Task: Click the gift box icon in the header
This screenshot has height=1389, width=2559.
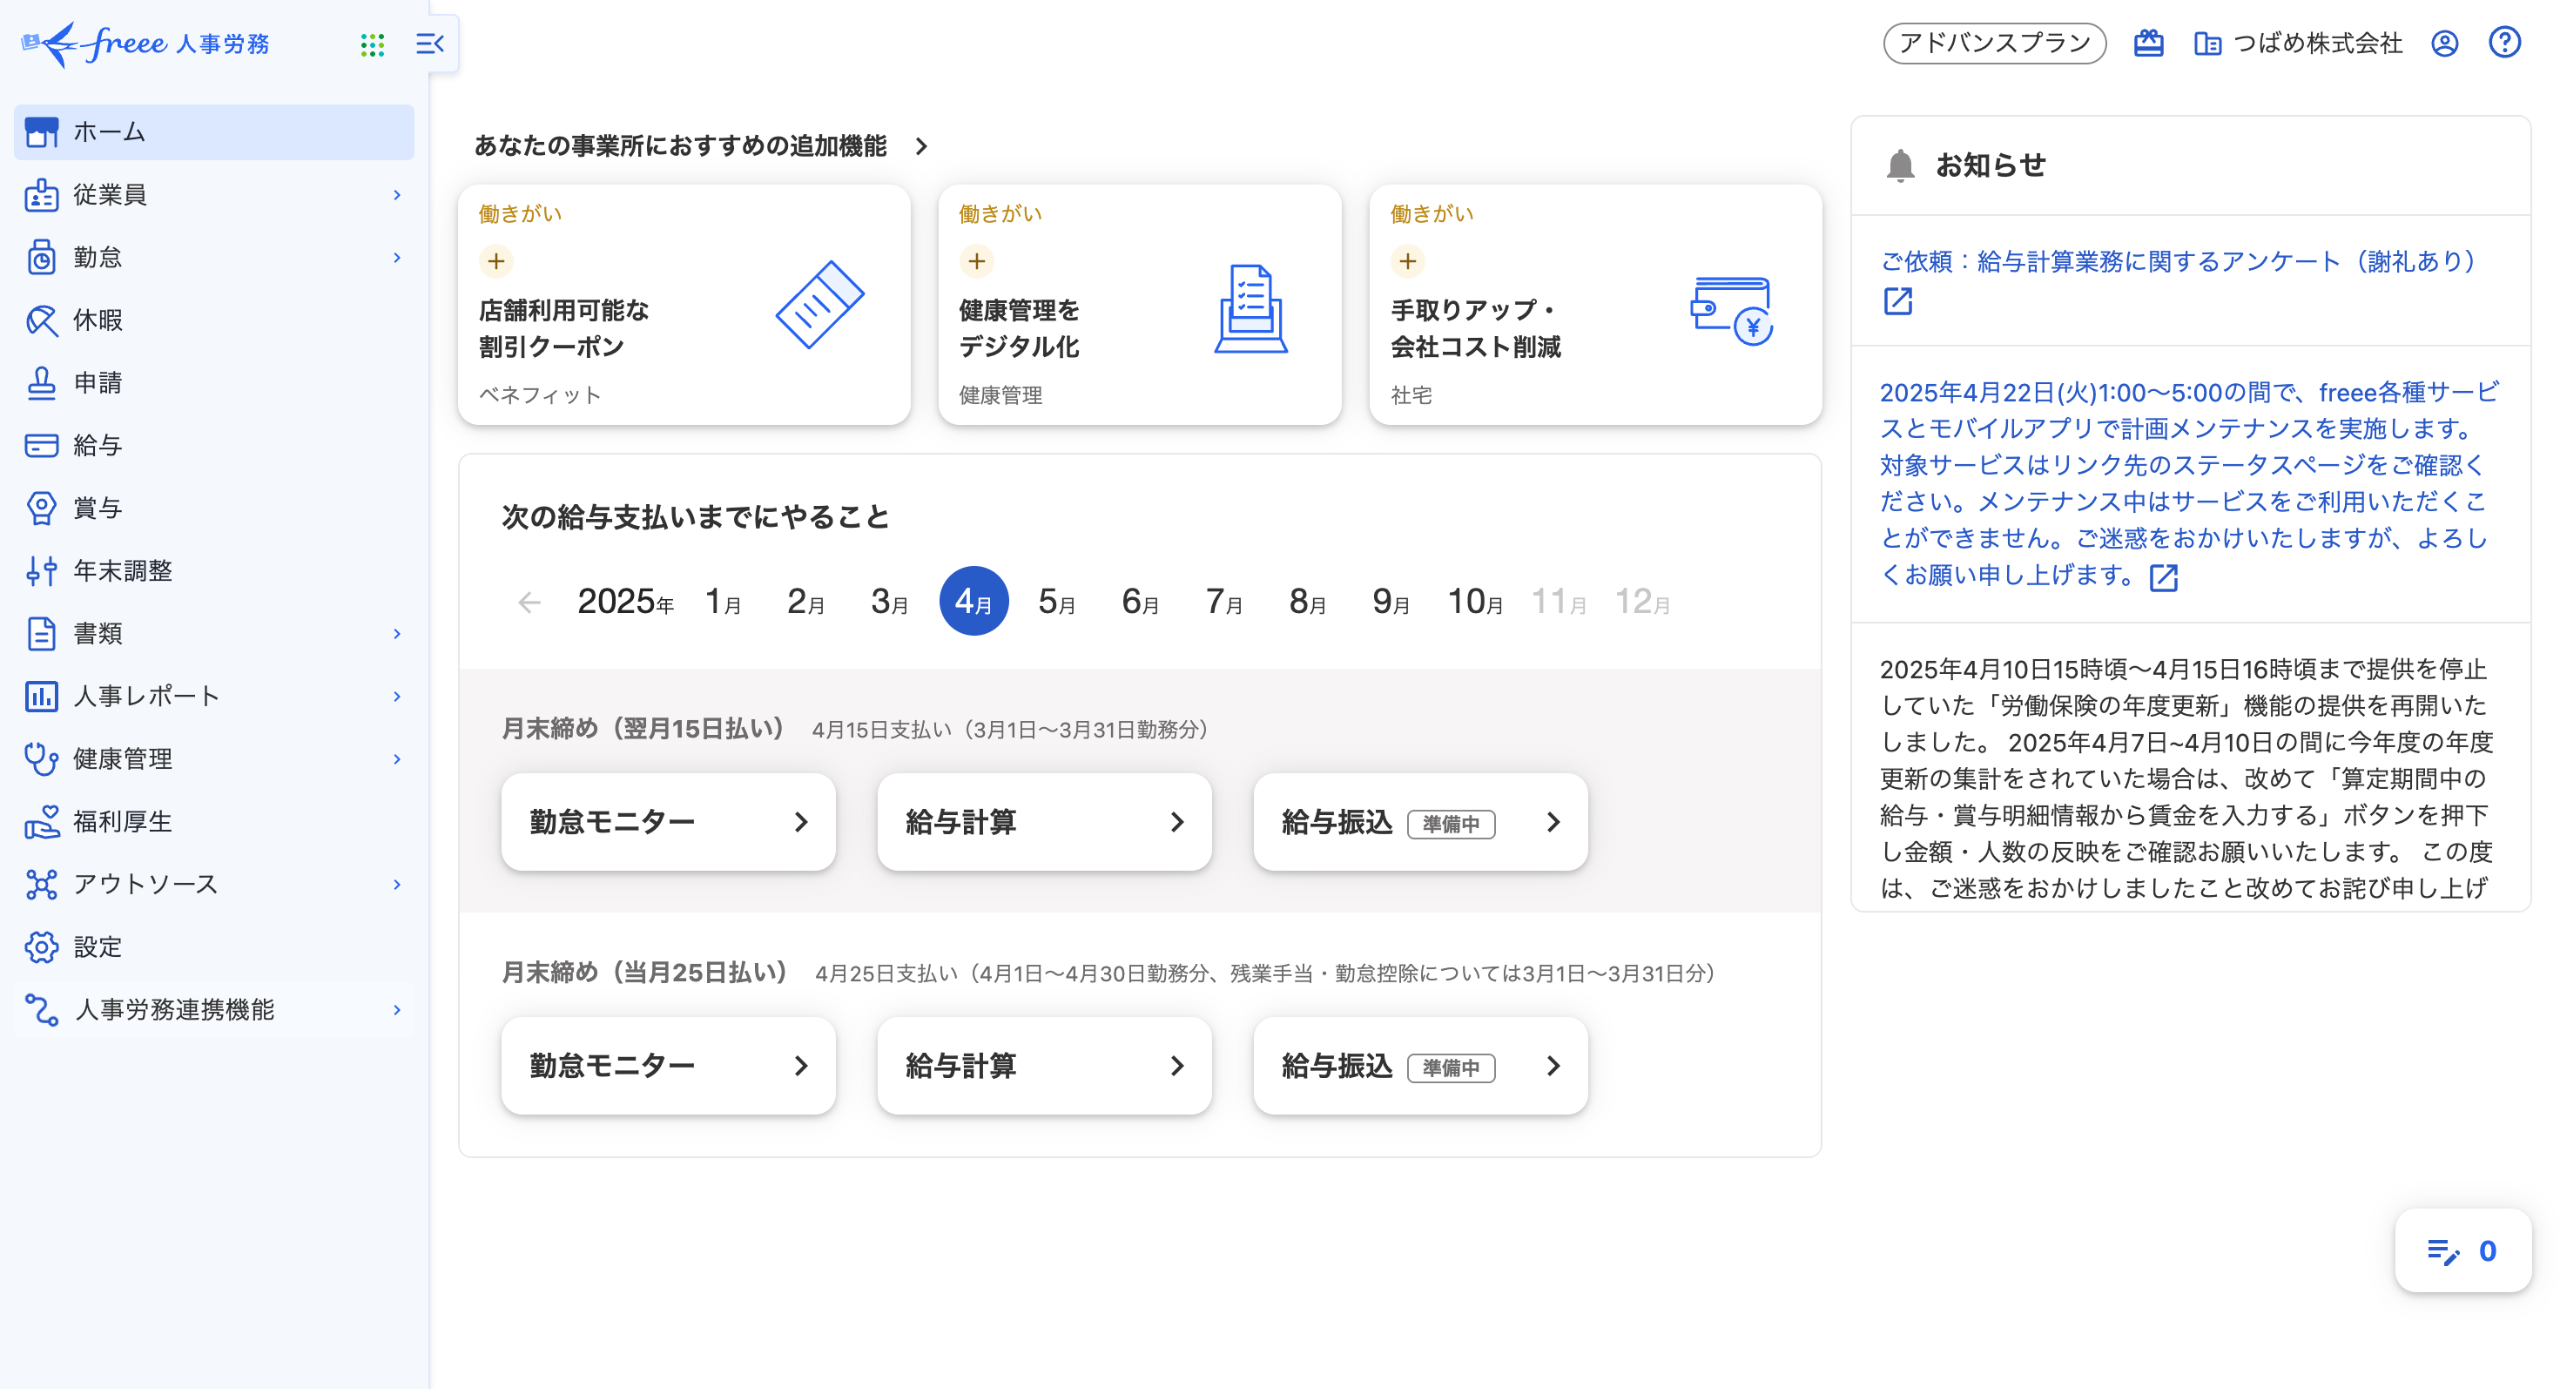Action: 2148,43
